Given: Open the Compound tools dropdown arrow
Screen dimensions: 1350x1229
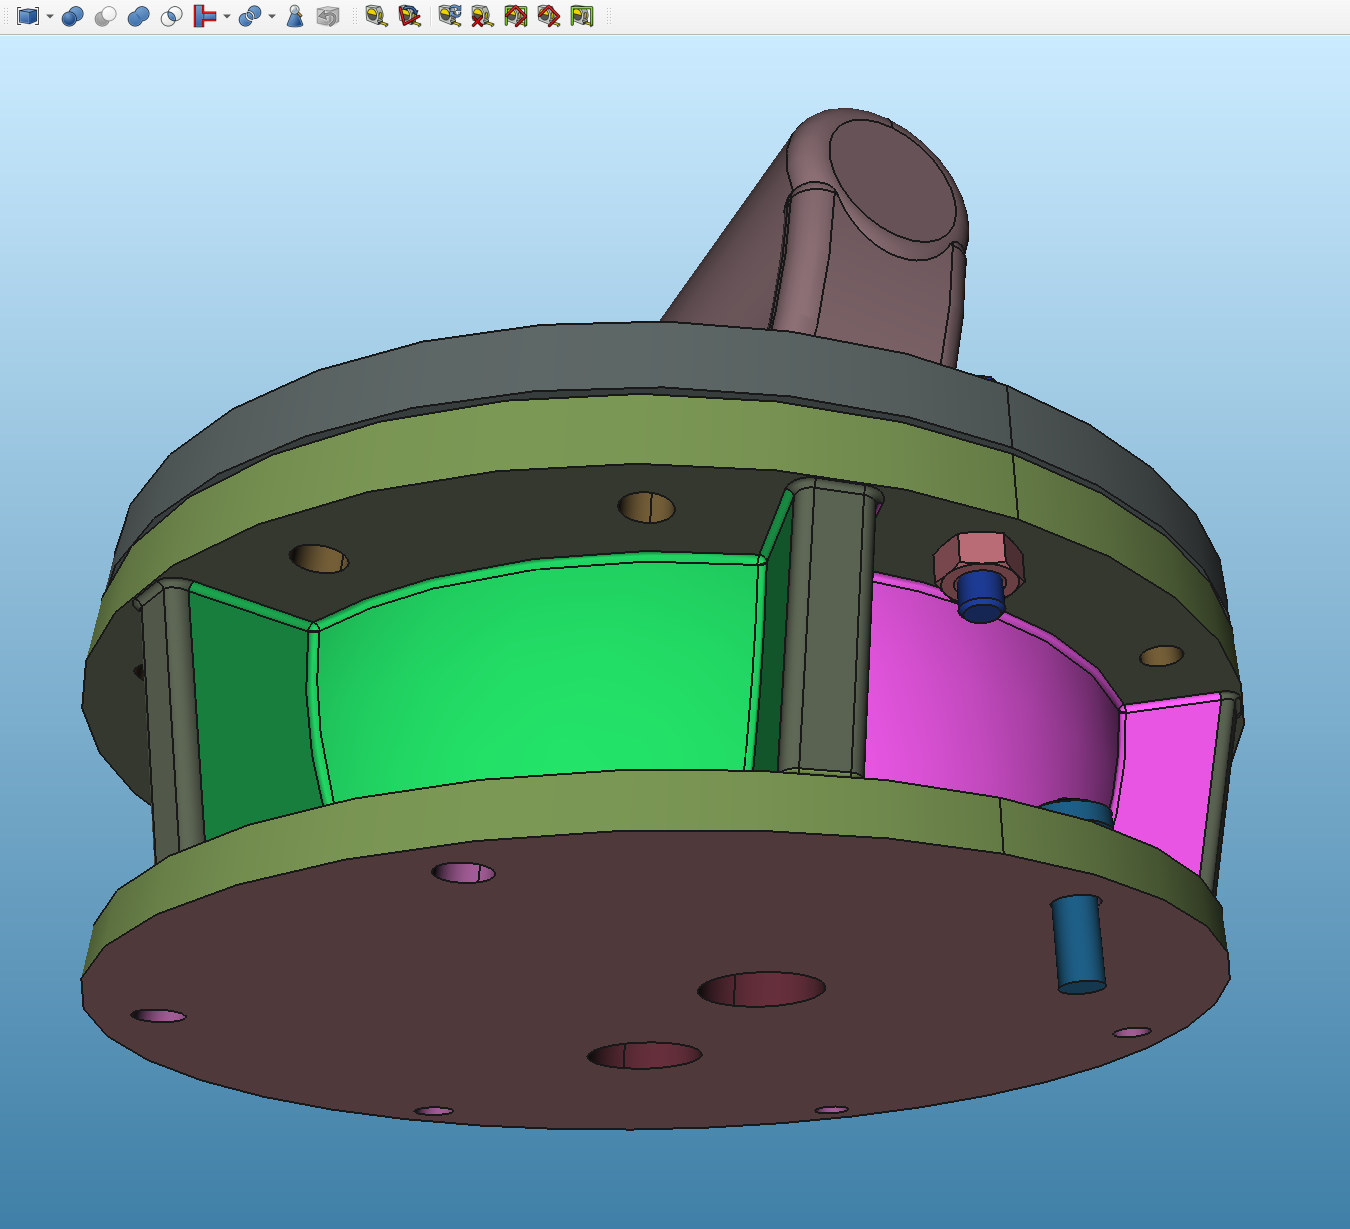Looking at the screenshot, I should click(50, 17).
